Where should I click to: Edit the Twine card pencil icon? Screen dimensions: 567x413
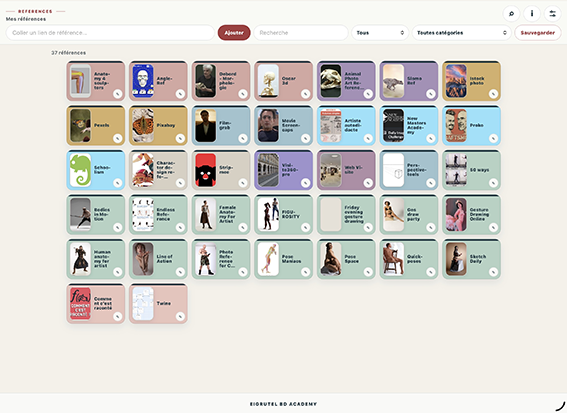[x=180, y=316]
